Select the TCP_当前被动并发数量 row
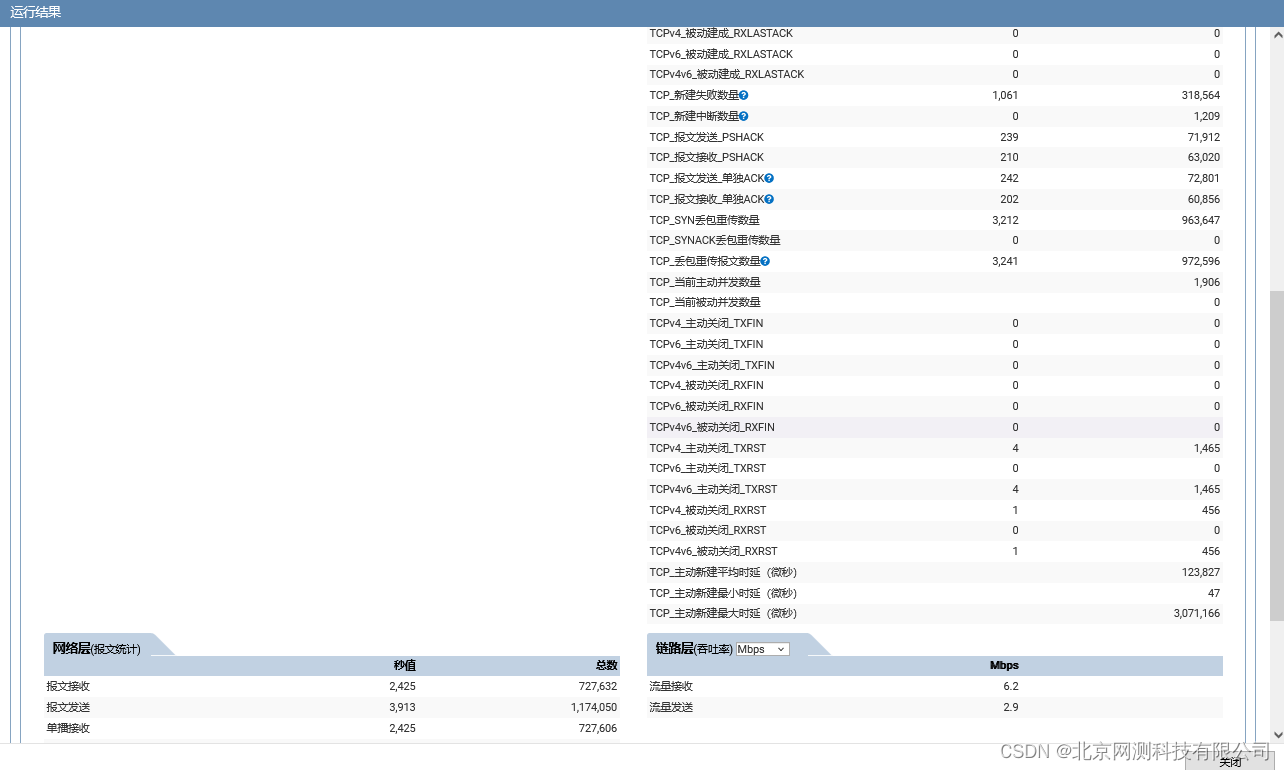Image resolution: width=1284 pixels, height=770 pixels. coord(935,302)
